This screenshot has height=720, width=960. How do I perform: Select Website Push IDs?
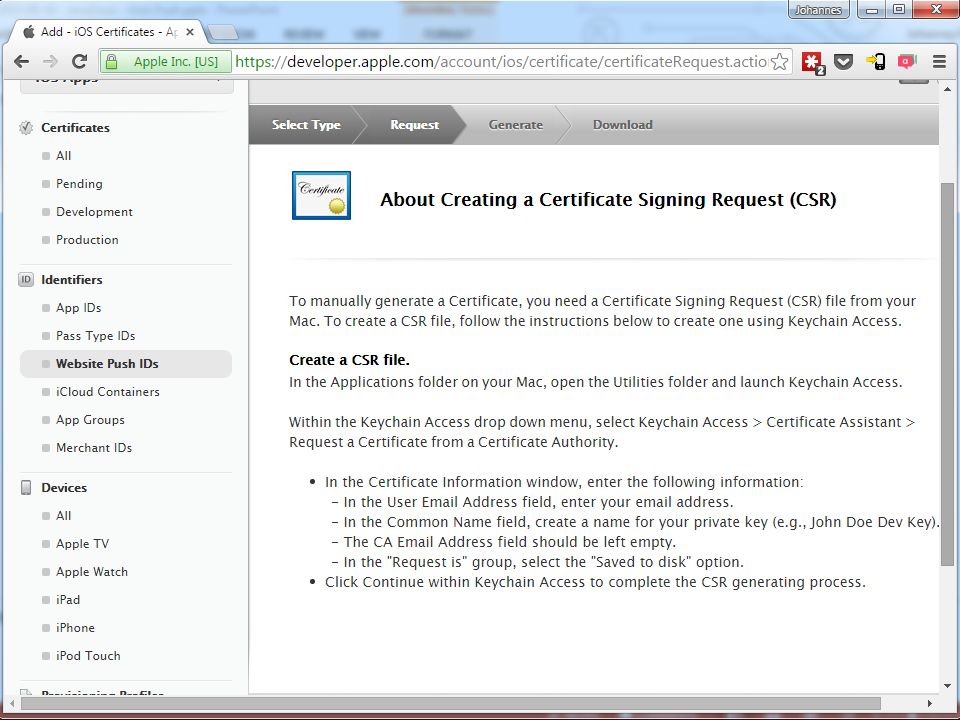pyautogui.click(x=126, y=364)
